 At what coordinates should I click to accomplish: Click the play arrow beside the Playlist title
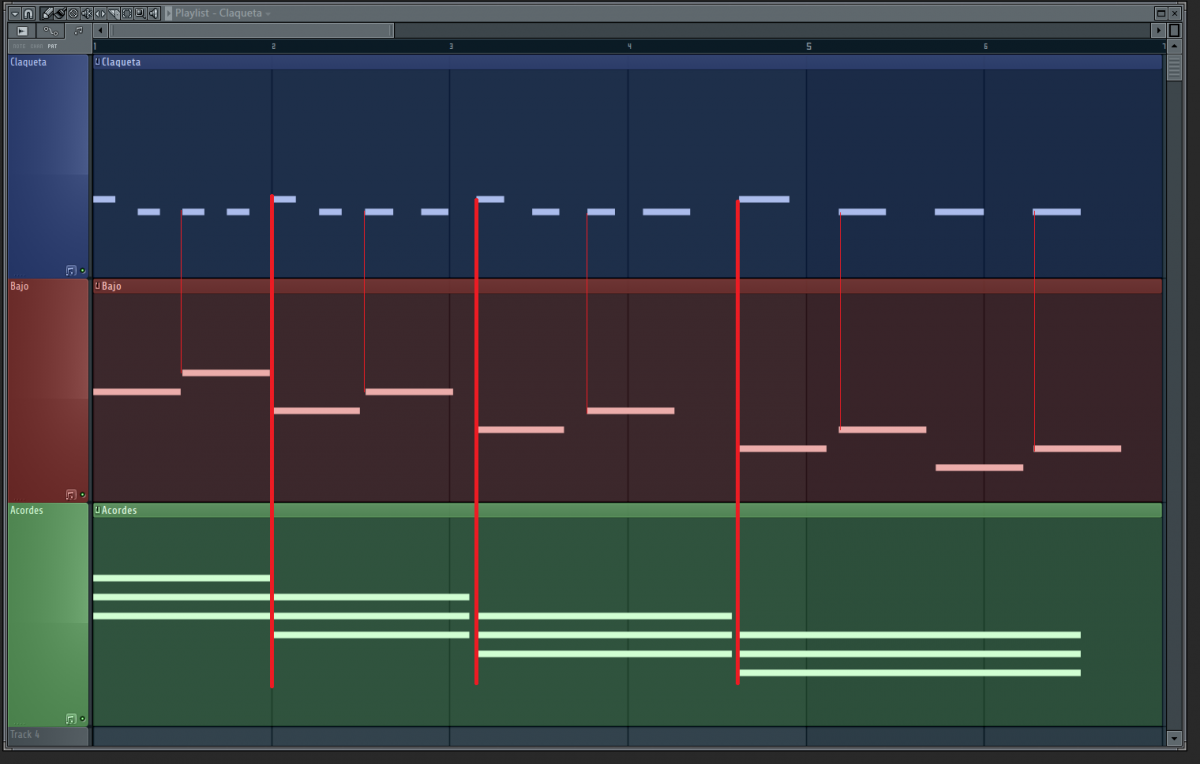(x=168, y=13)
